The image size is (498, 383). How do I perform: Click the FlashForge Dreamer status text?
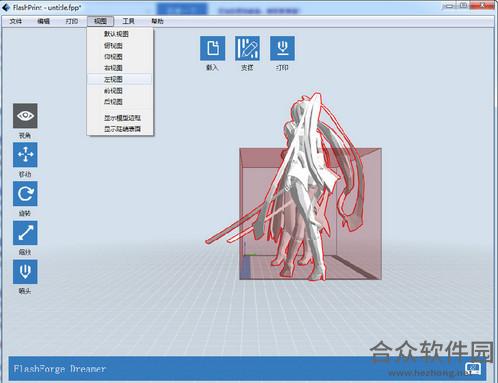(x=60, y=369)
